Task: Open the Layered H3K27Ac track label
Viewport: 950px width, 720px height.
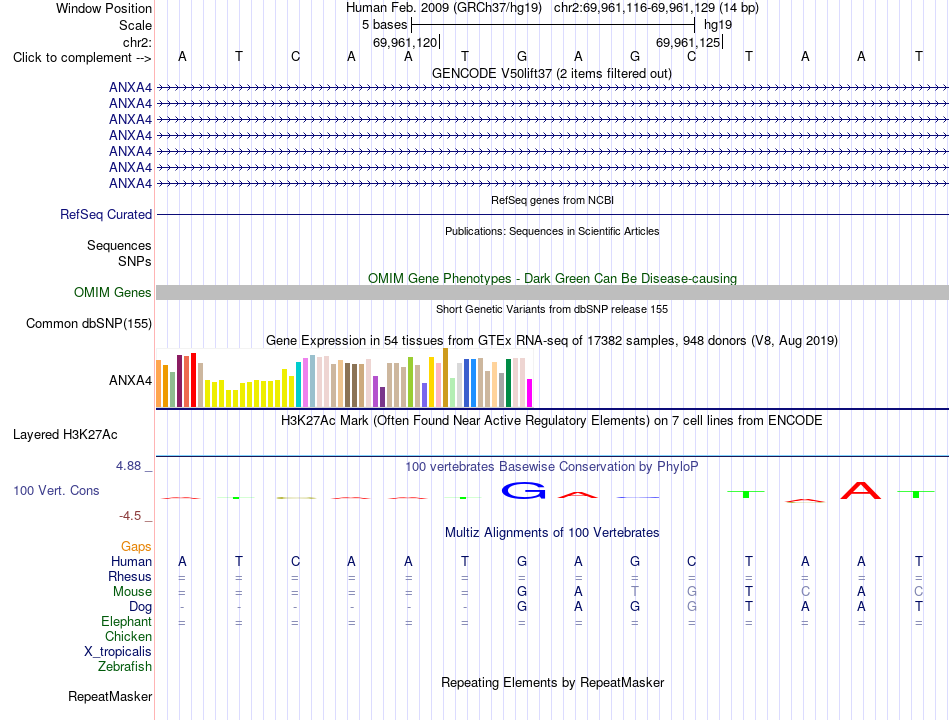Action: point(65,435)
